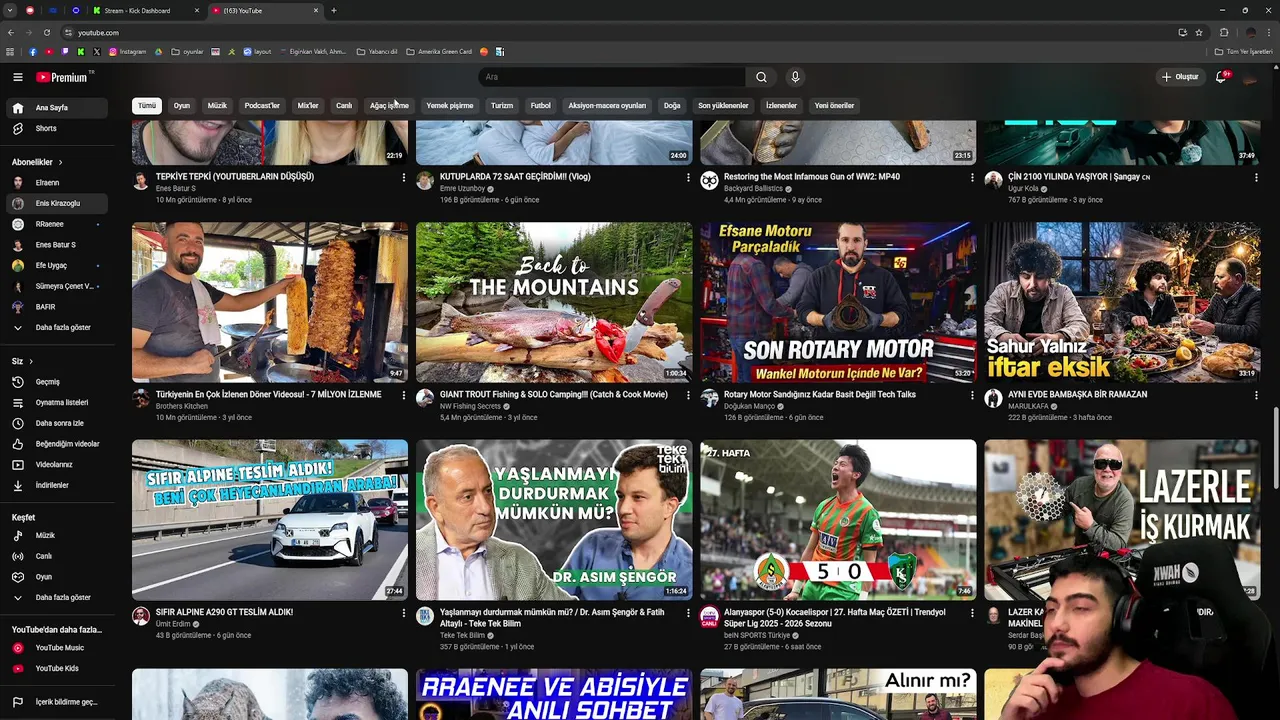Click the search magnifier button

tap(761, 77)
